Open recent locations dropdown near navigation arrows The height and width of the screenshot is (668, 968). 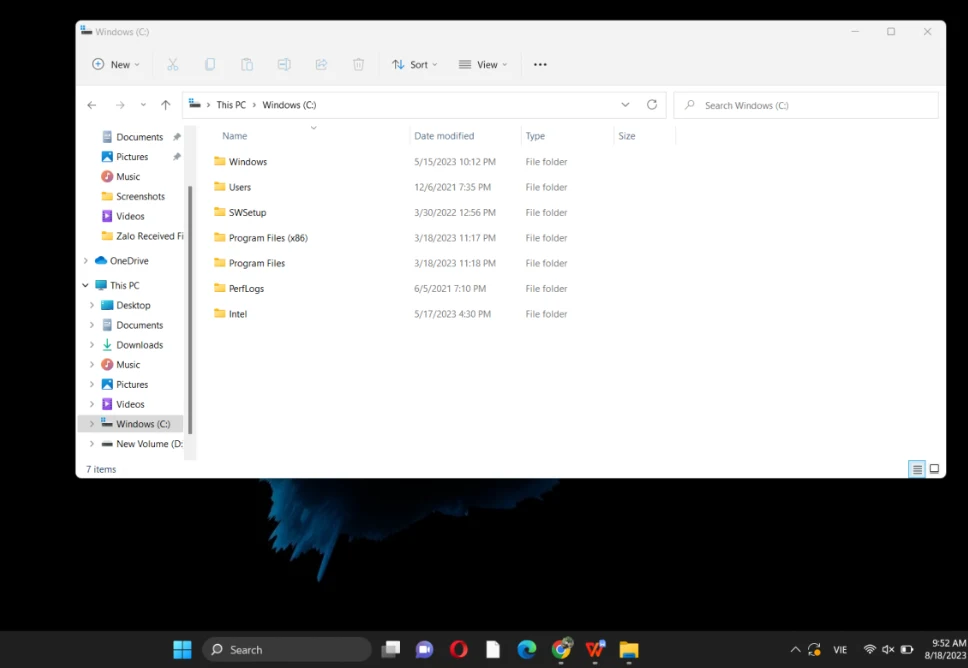[x=143, y=105]
